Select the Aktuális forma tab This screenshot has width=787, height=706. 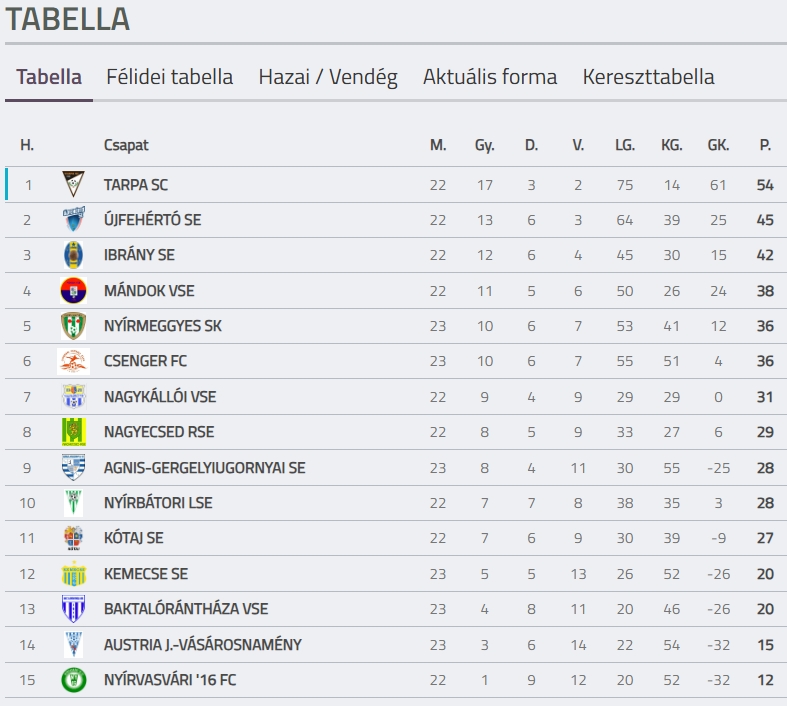point(490,77)
